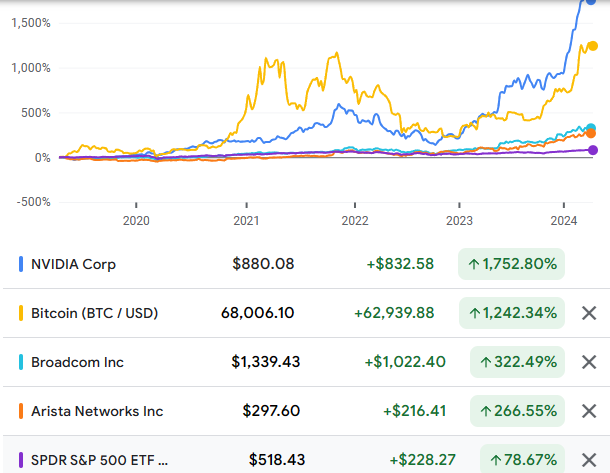This screenshot has height=473, width=610.
Task: Click the SPDR 78.67% gain badge
Action: click(x=522, y=459)
